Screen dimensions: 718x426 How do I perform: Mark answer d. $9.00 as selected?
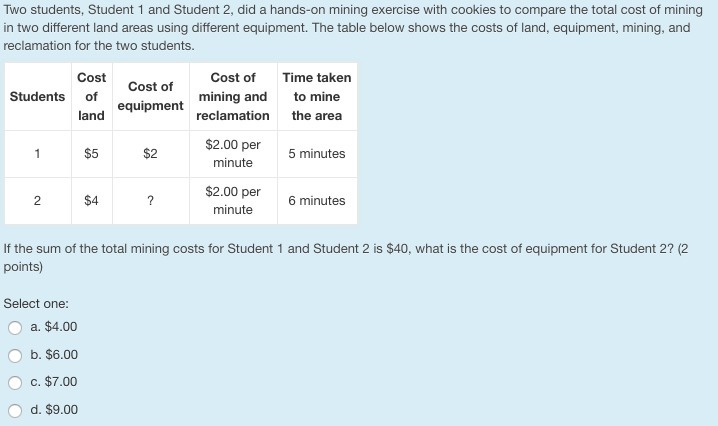point(15,410)
